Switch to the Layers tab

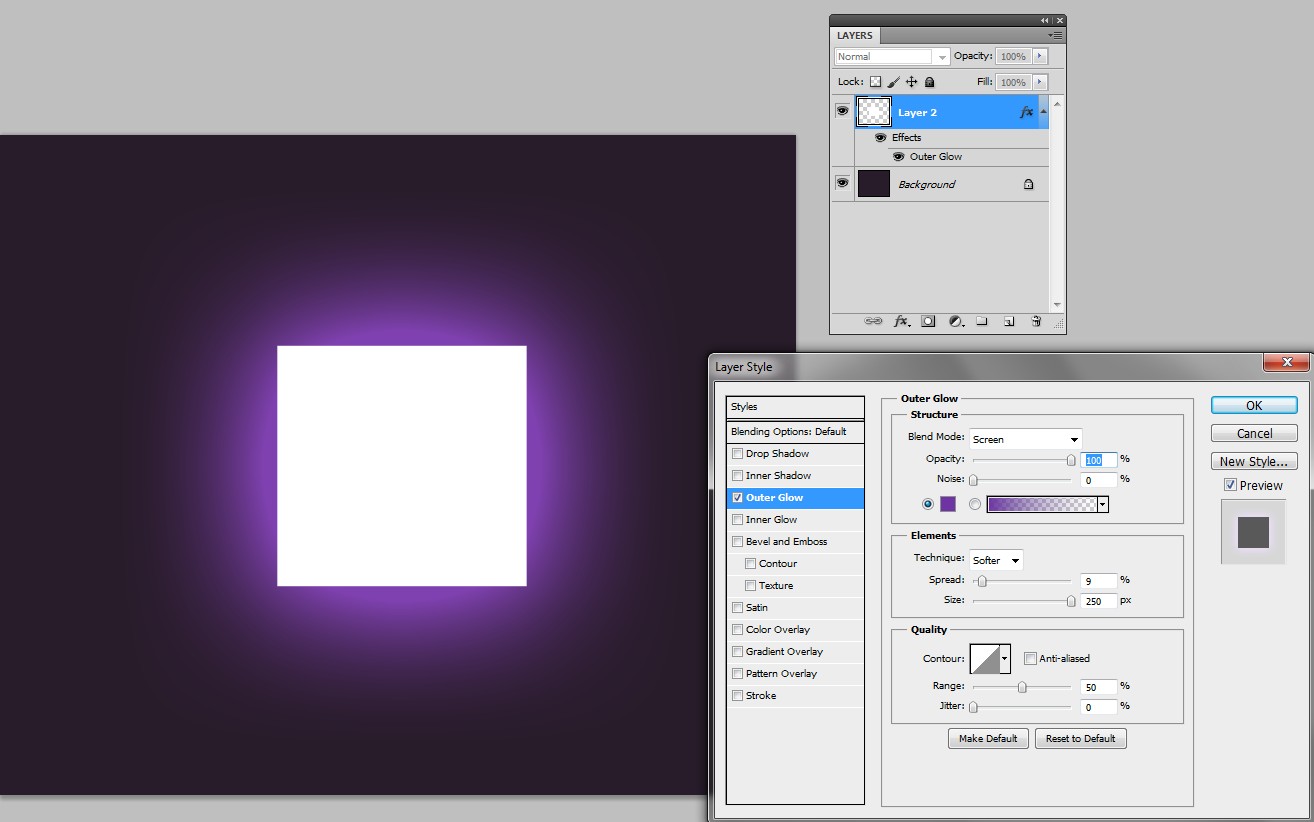(855, 35)
